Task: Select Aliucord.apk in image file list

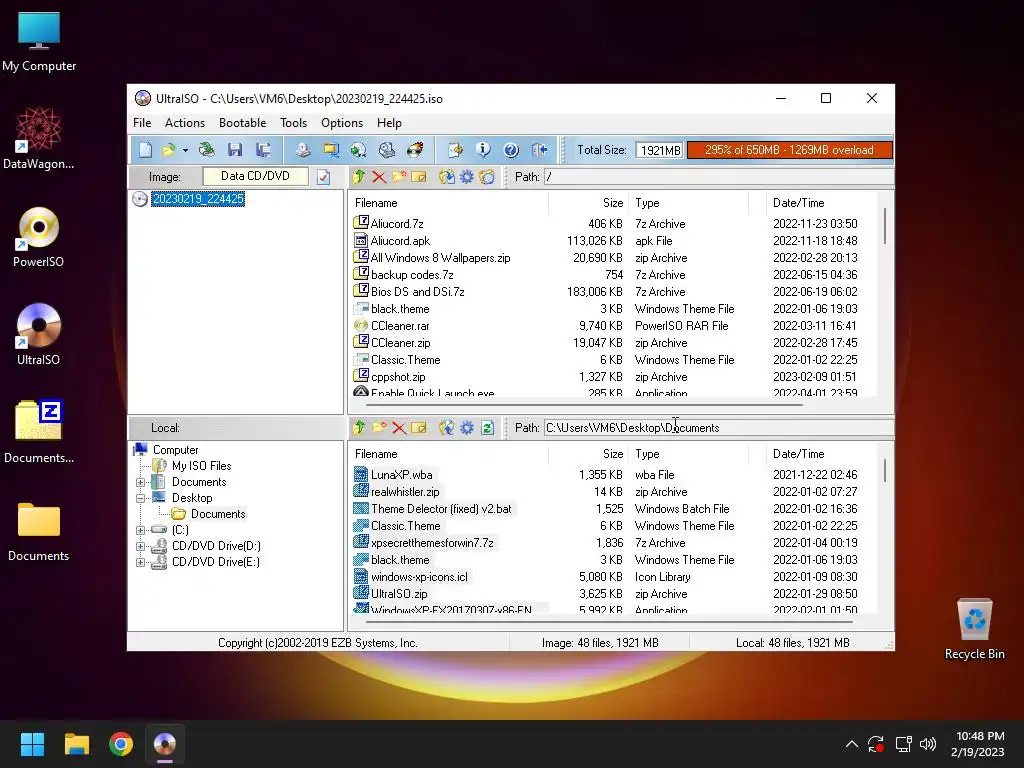Action: click(x=400, y=241)
